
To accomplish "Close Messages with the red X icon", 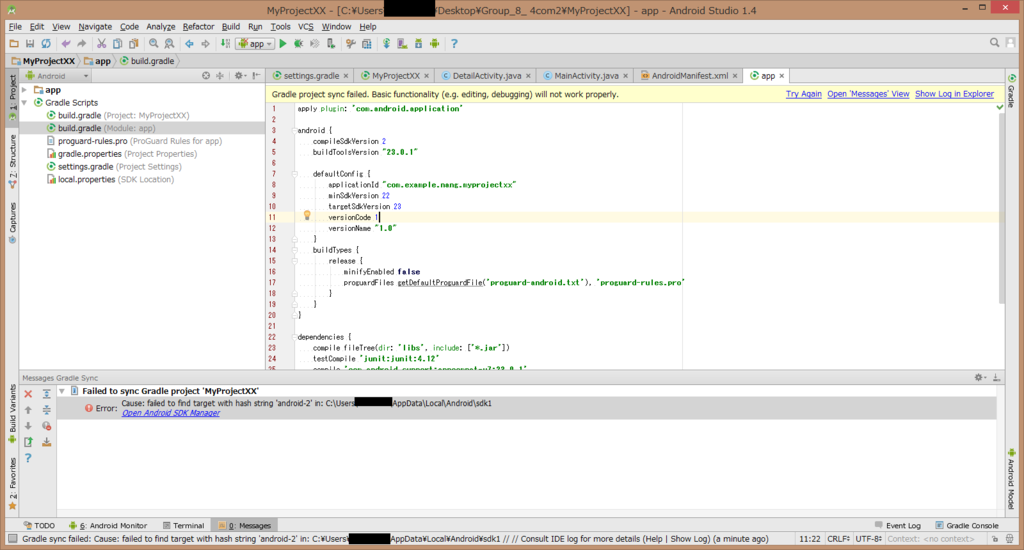I will (28, 394).
